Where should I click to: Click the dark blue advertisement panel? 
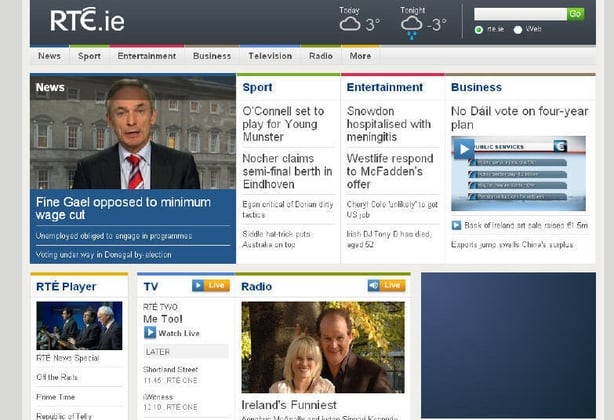pyautogui.click(x=508, y=346)
